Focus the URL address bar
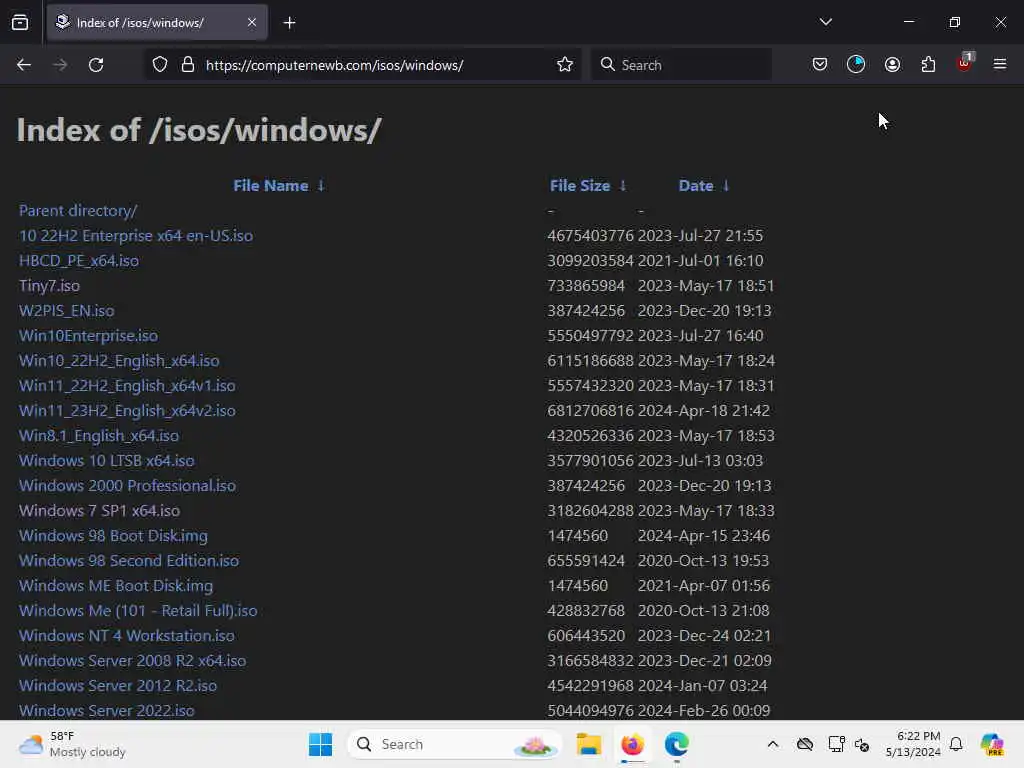Viewport: 1024px width, 768px height. coord(362,65)
